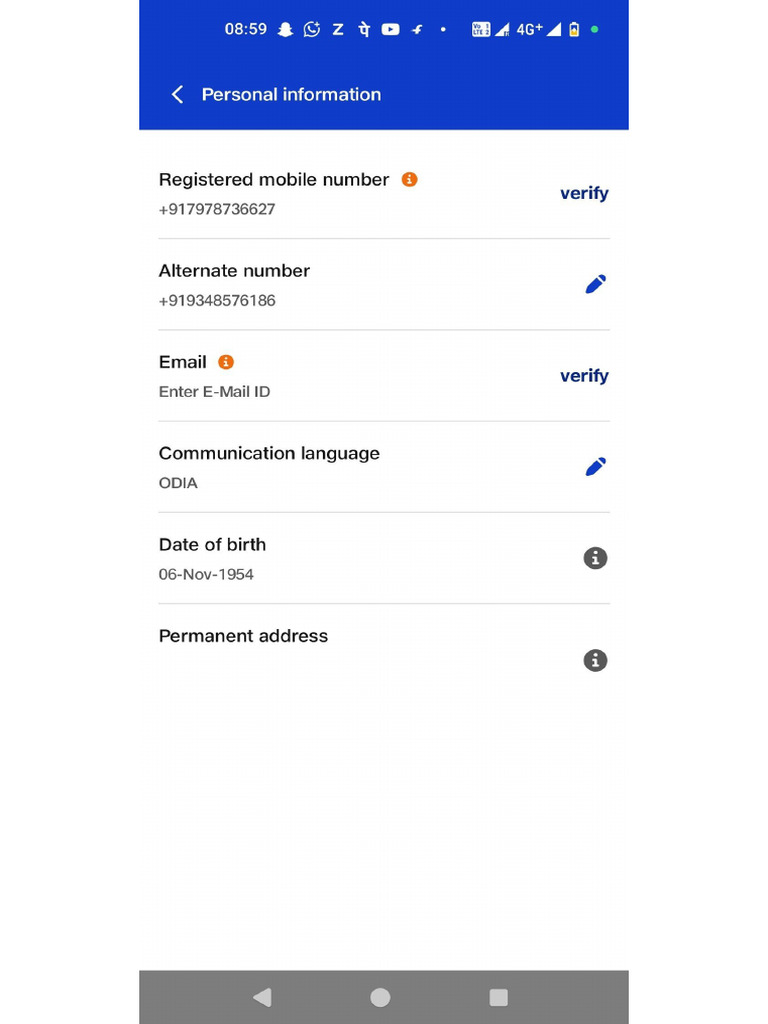Tap the registered number +917978736627
The image size is (768, 1024).
217,210
